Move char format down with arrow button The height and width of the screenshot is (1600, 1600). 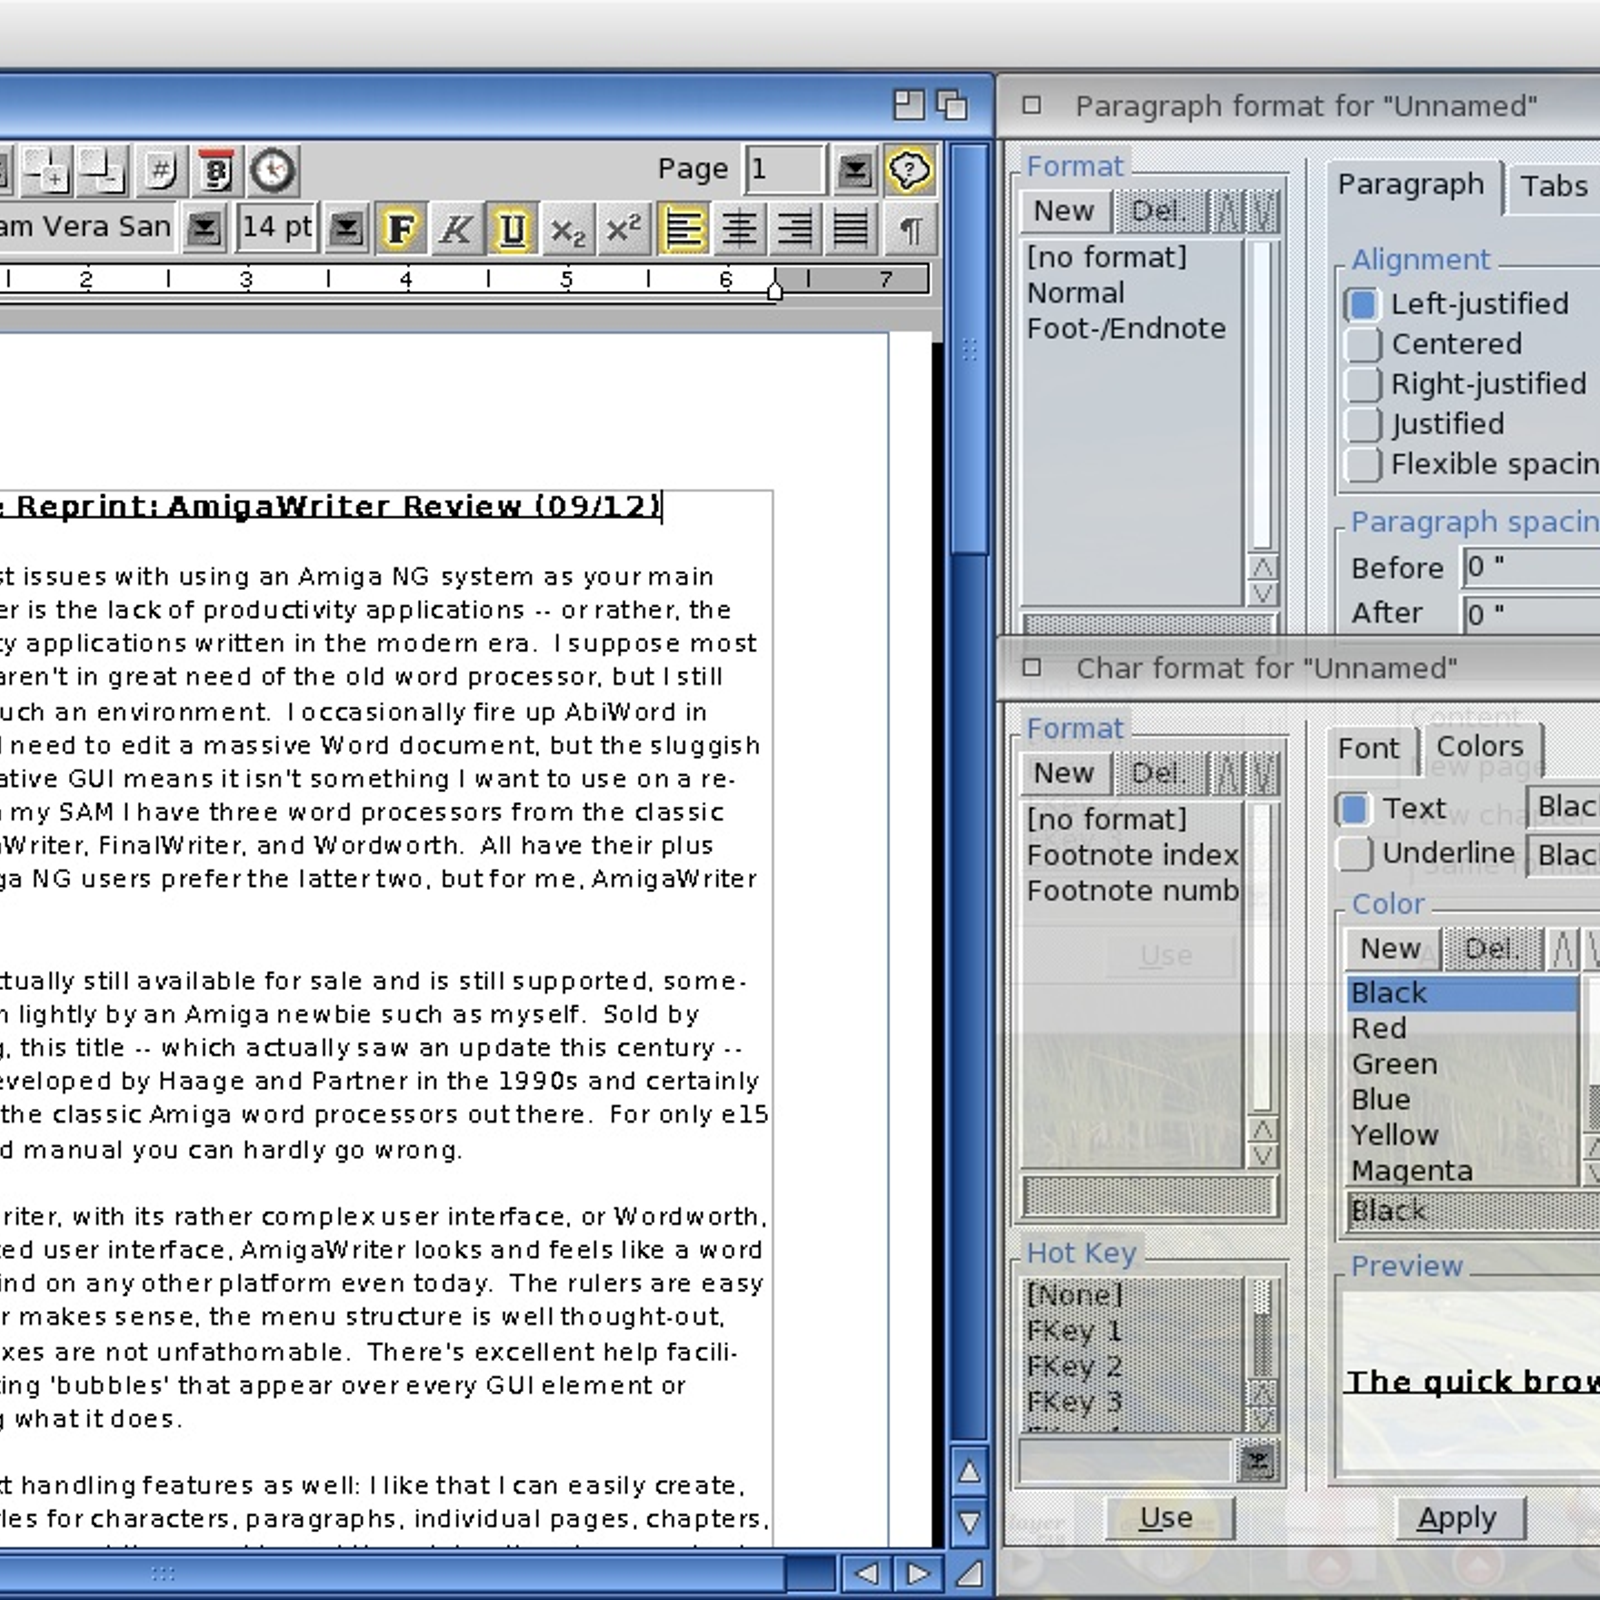[1263, 773]
